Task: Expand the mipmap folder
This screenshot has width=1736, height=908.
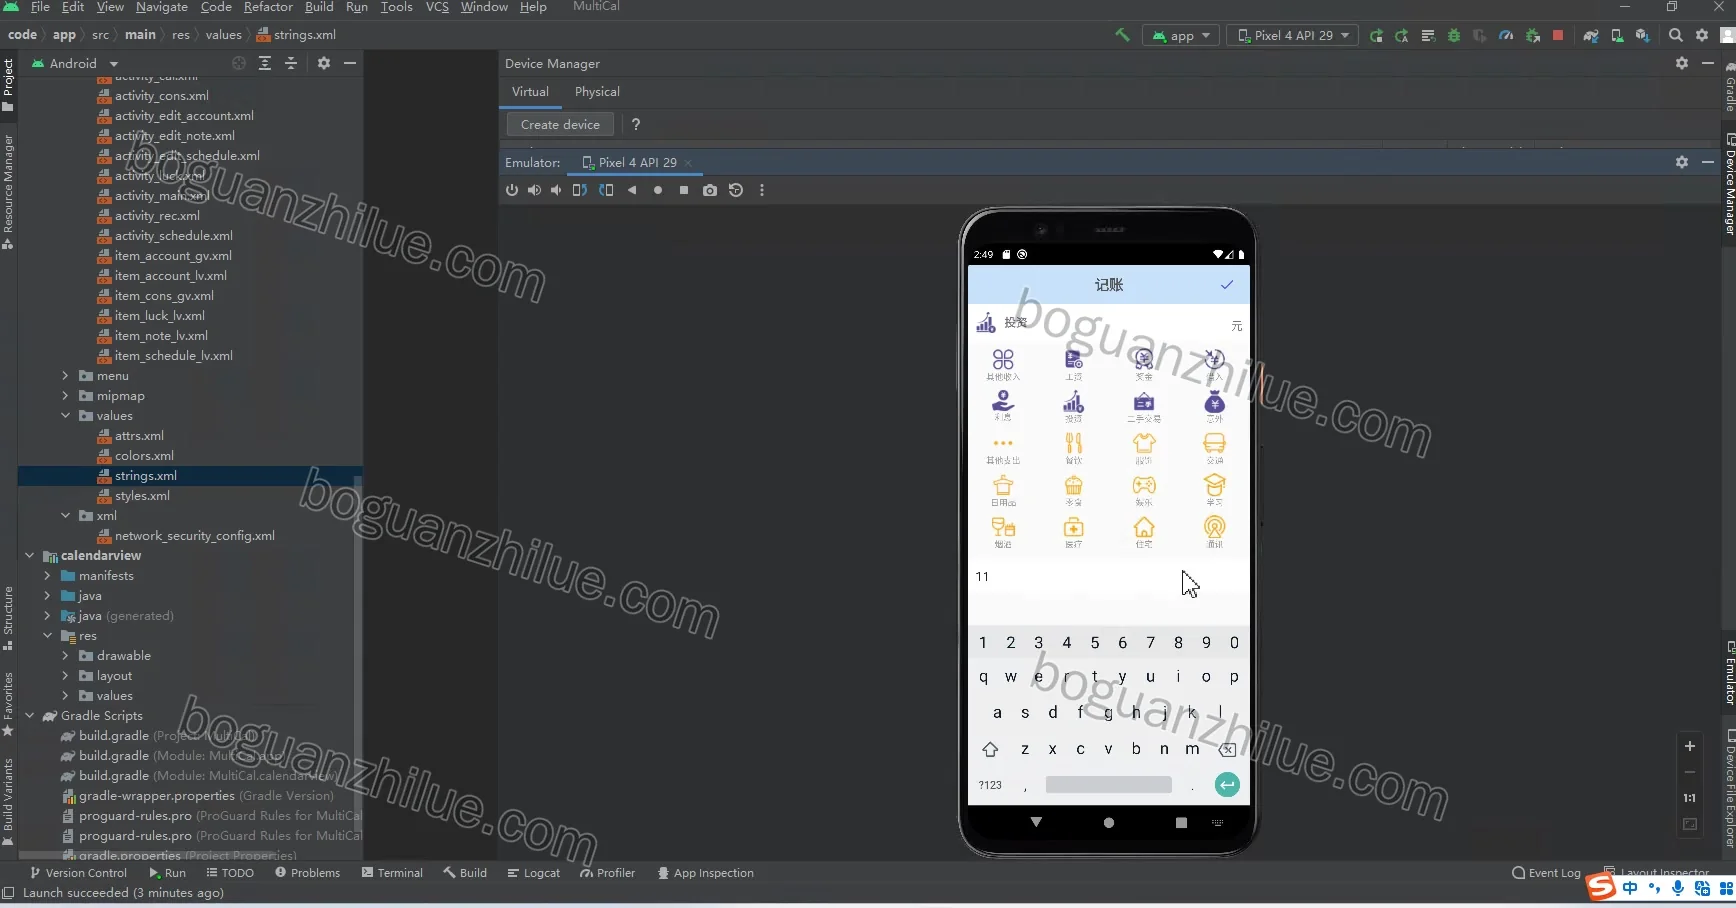Action: (x=65, y=396)
